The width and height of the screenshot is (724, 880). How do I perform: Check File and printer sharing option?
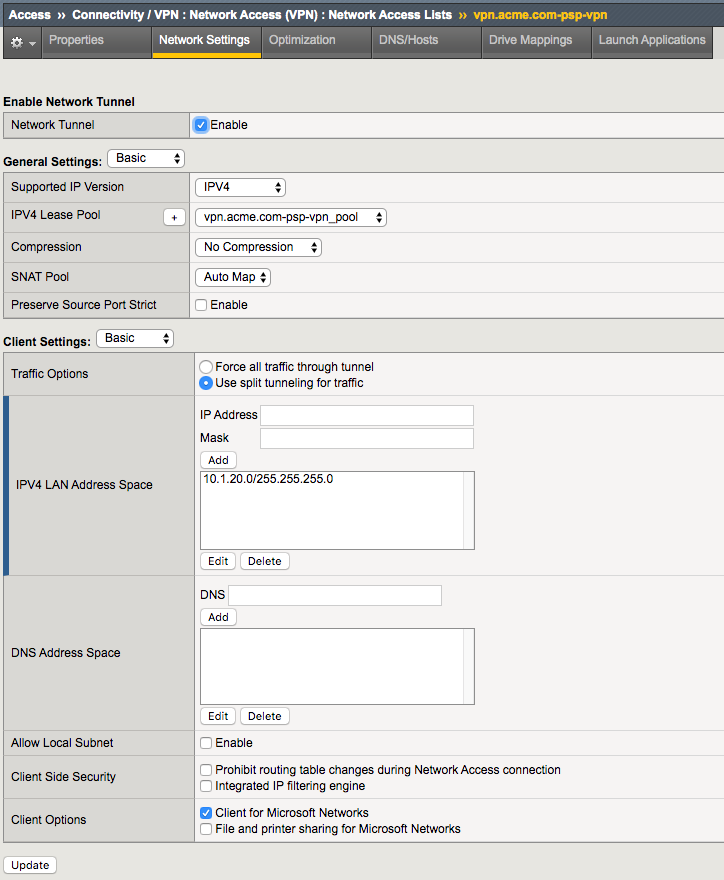[x=206, y=829]
